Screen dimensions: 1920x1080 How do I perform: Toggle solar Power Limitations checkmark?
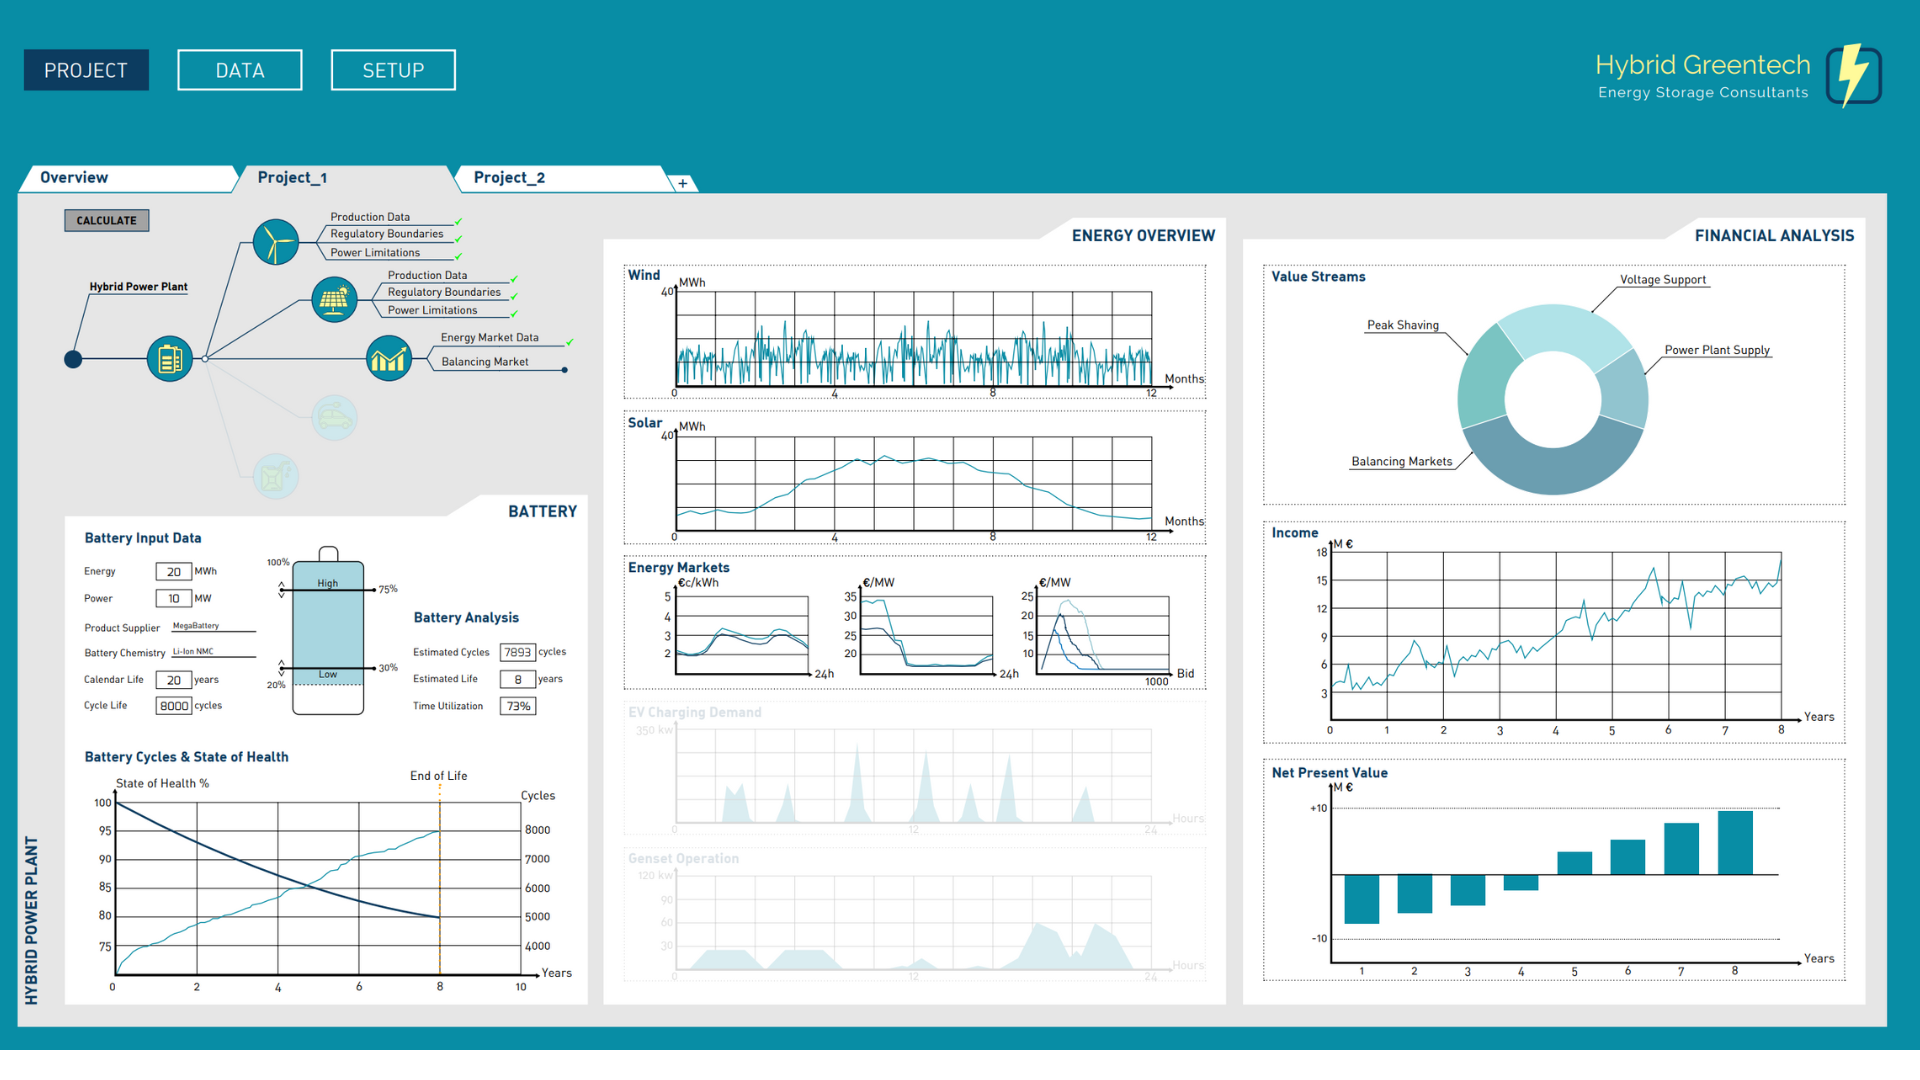(514, 314)
